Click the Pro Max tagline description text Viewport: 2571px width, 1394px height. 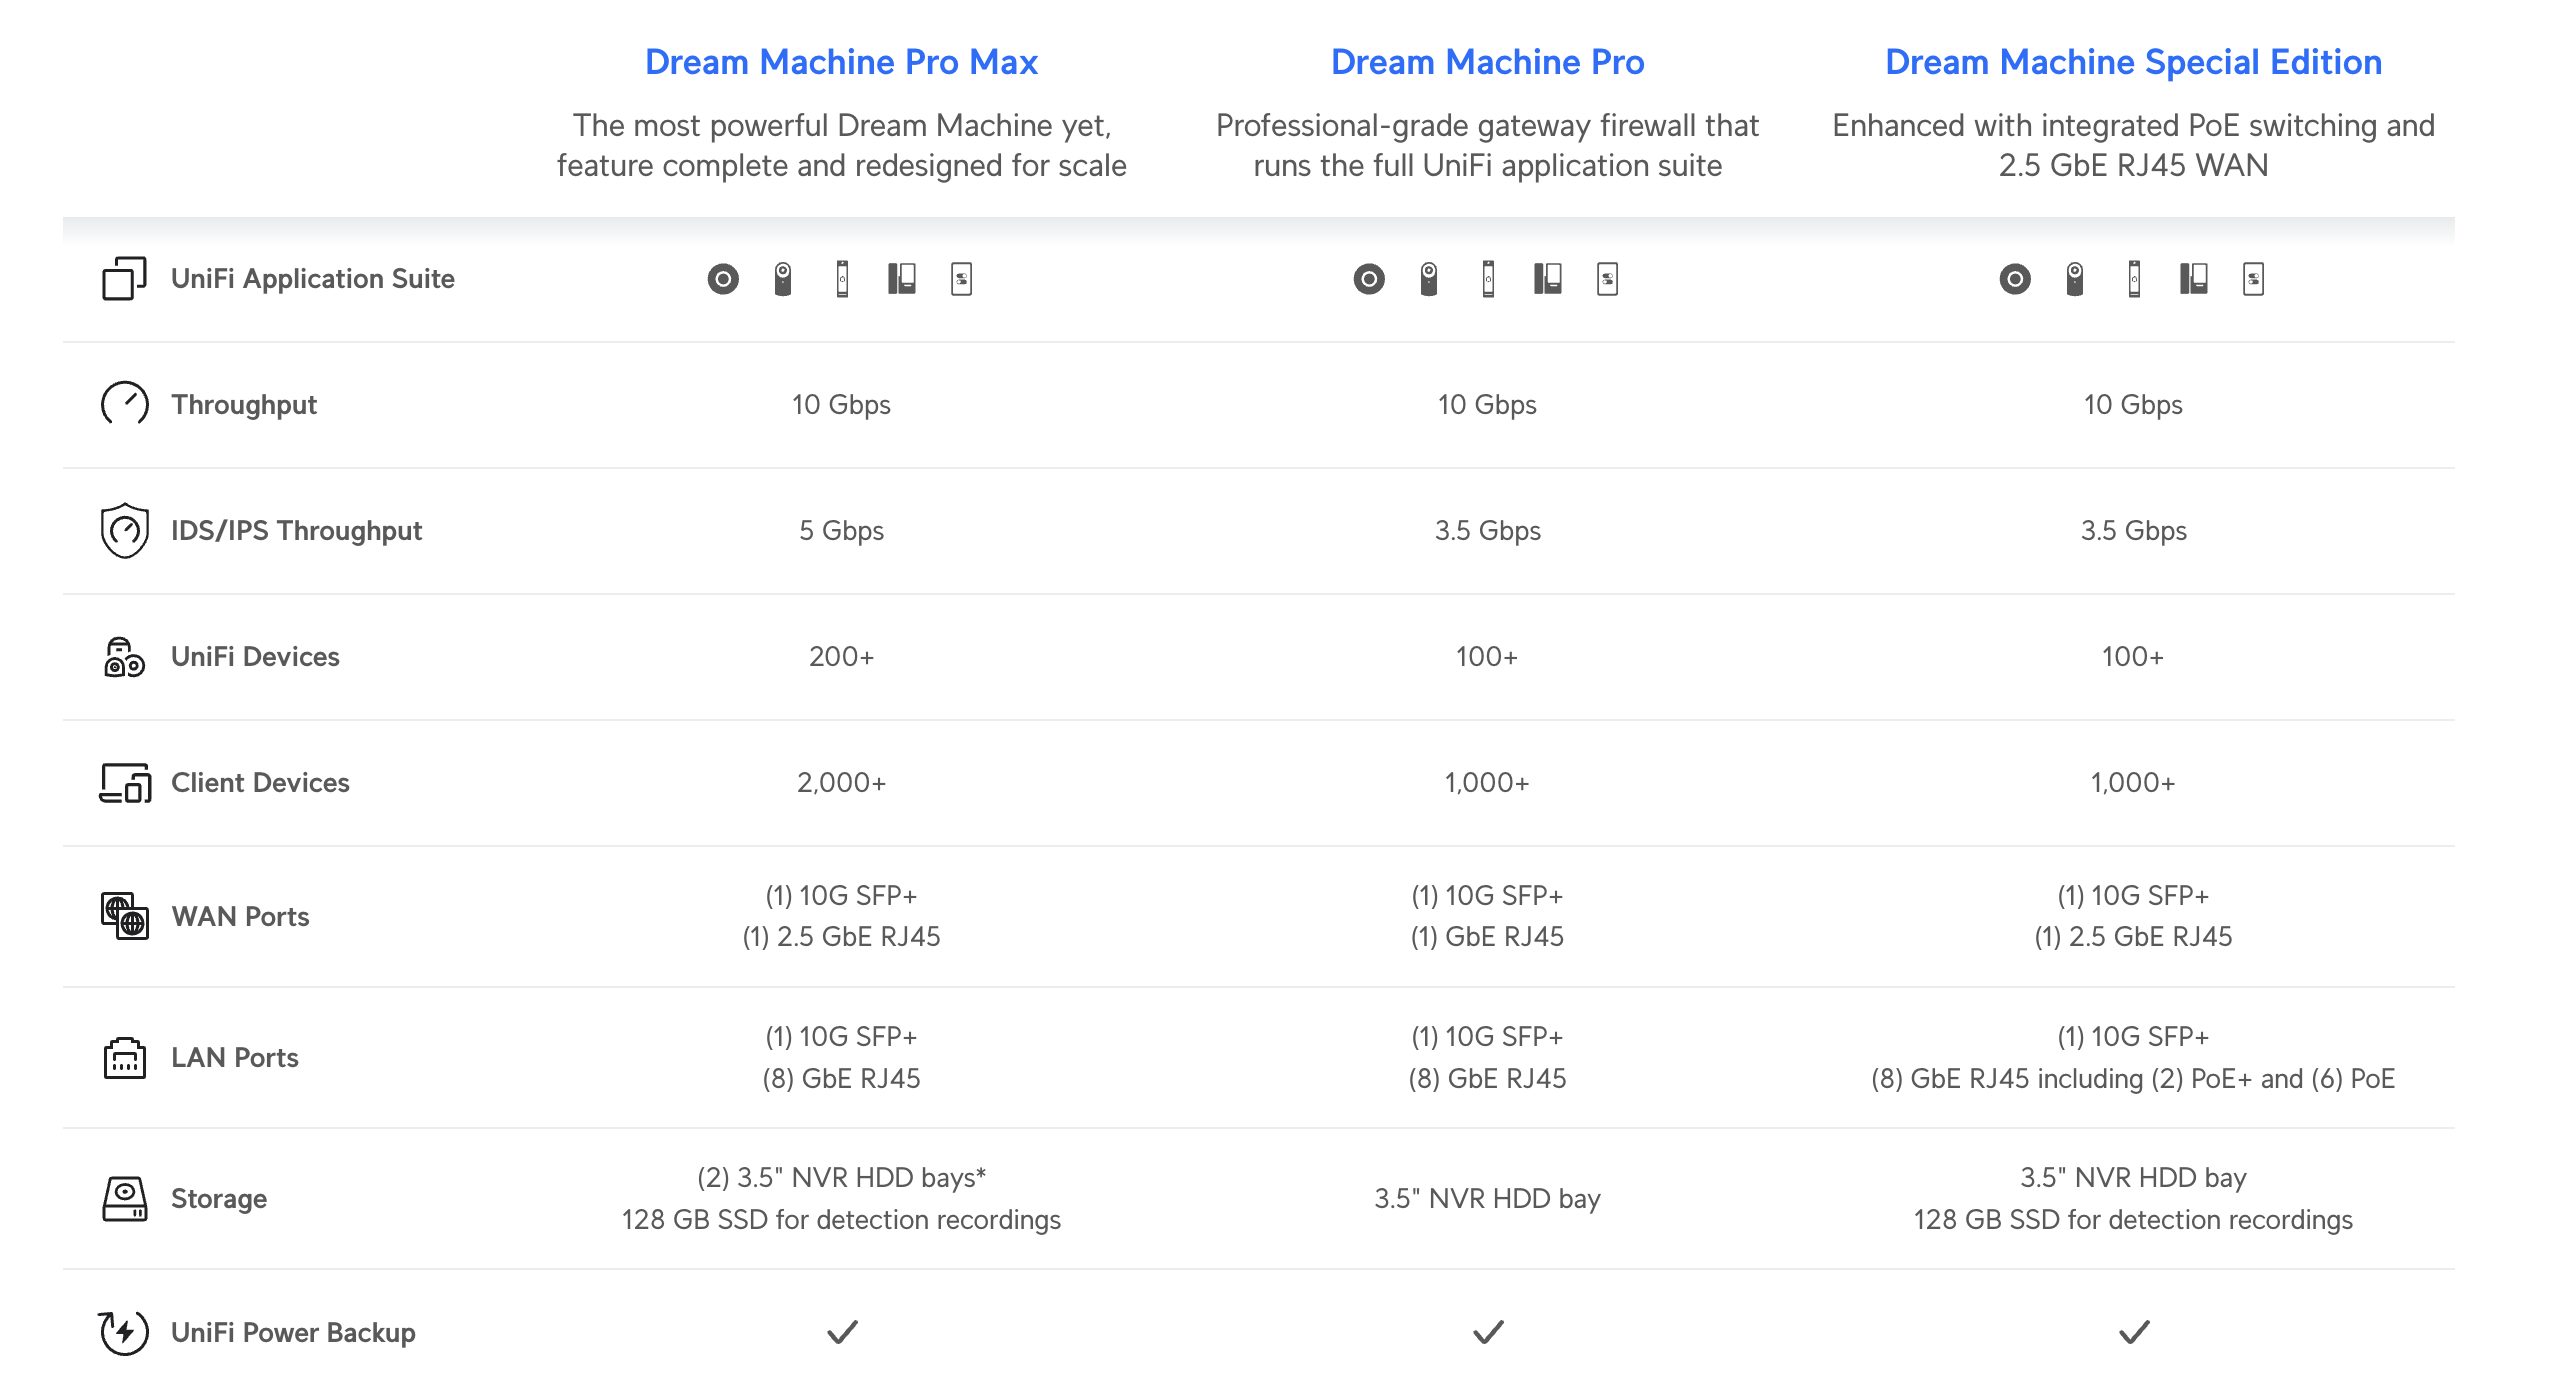[x=841, y=145]
